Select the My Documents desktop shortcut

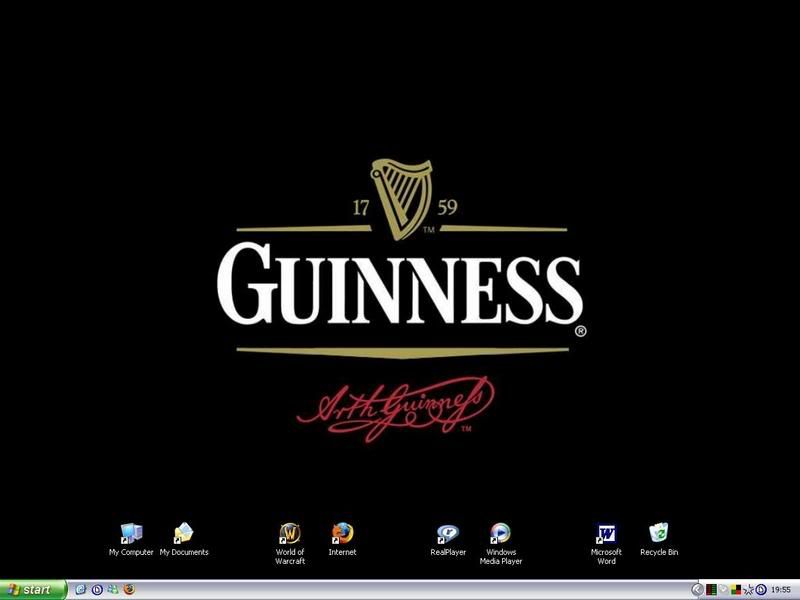coord(184,539)
